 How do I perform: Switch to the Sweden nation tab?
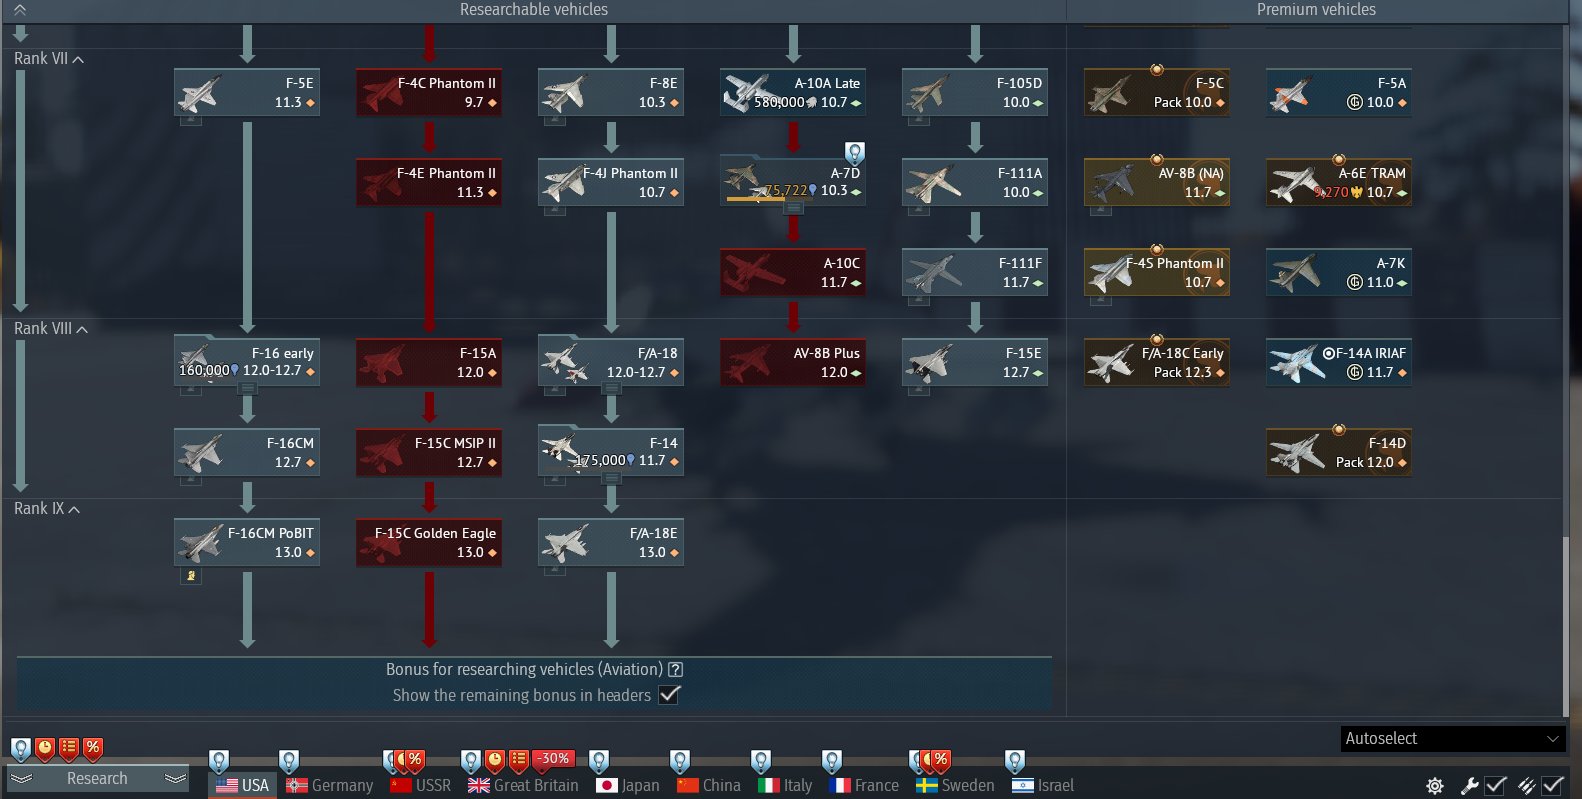955,786
